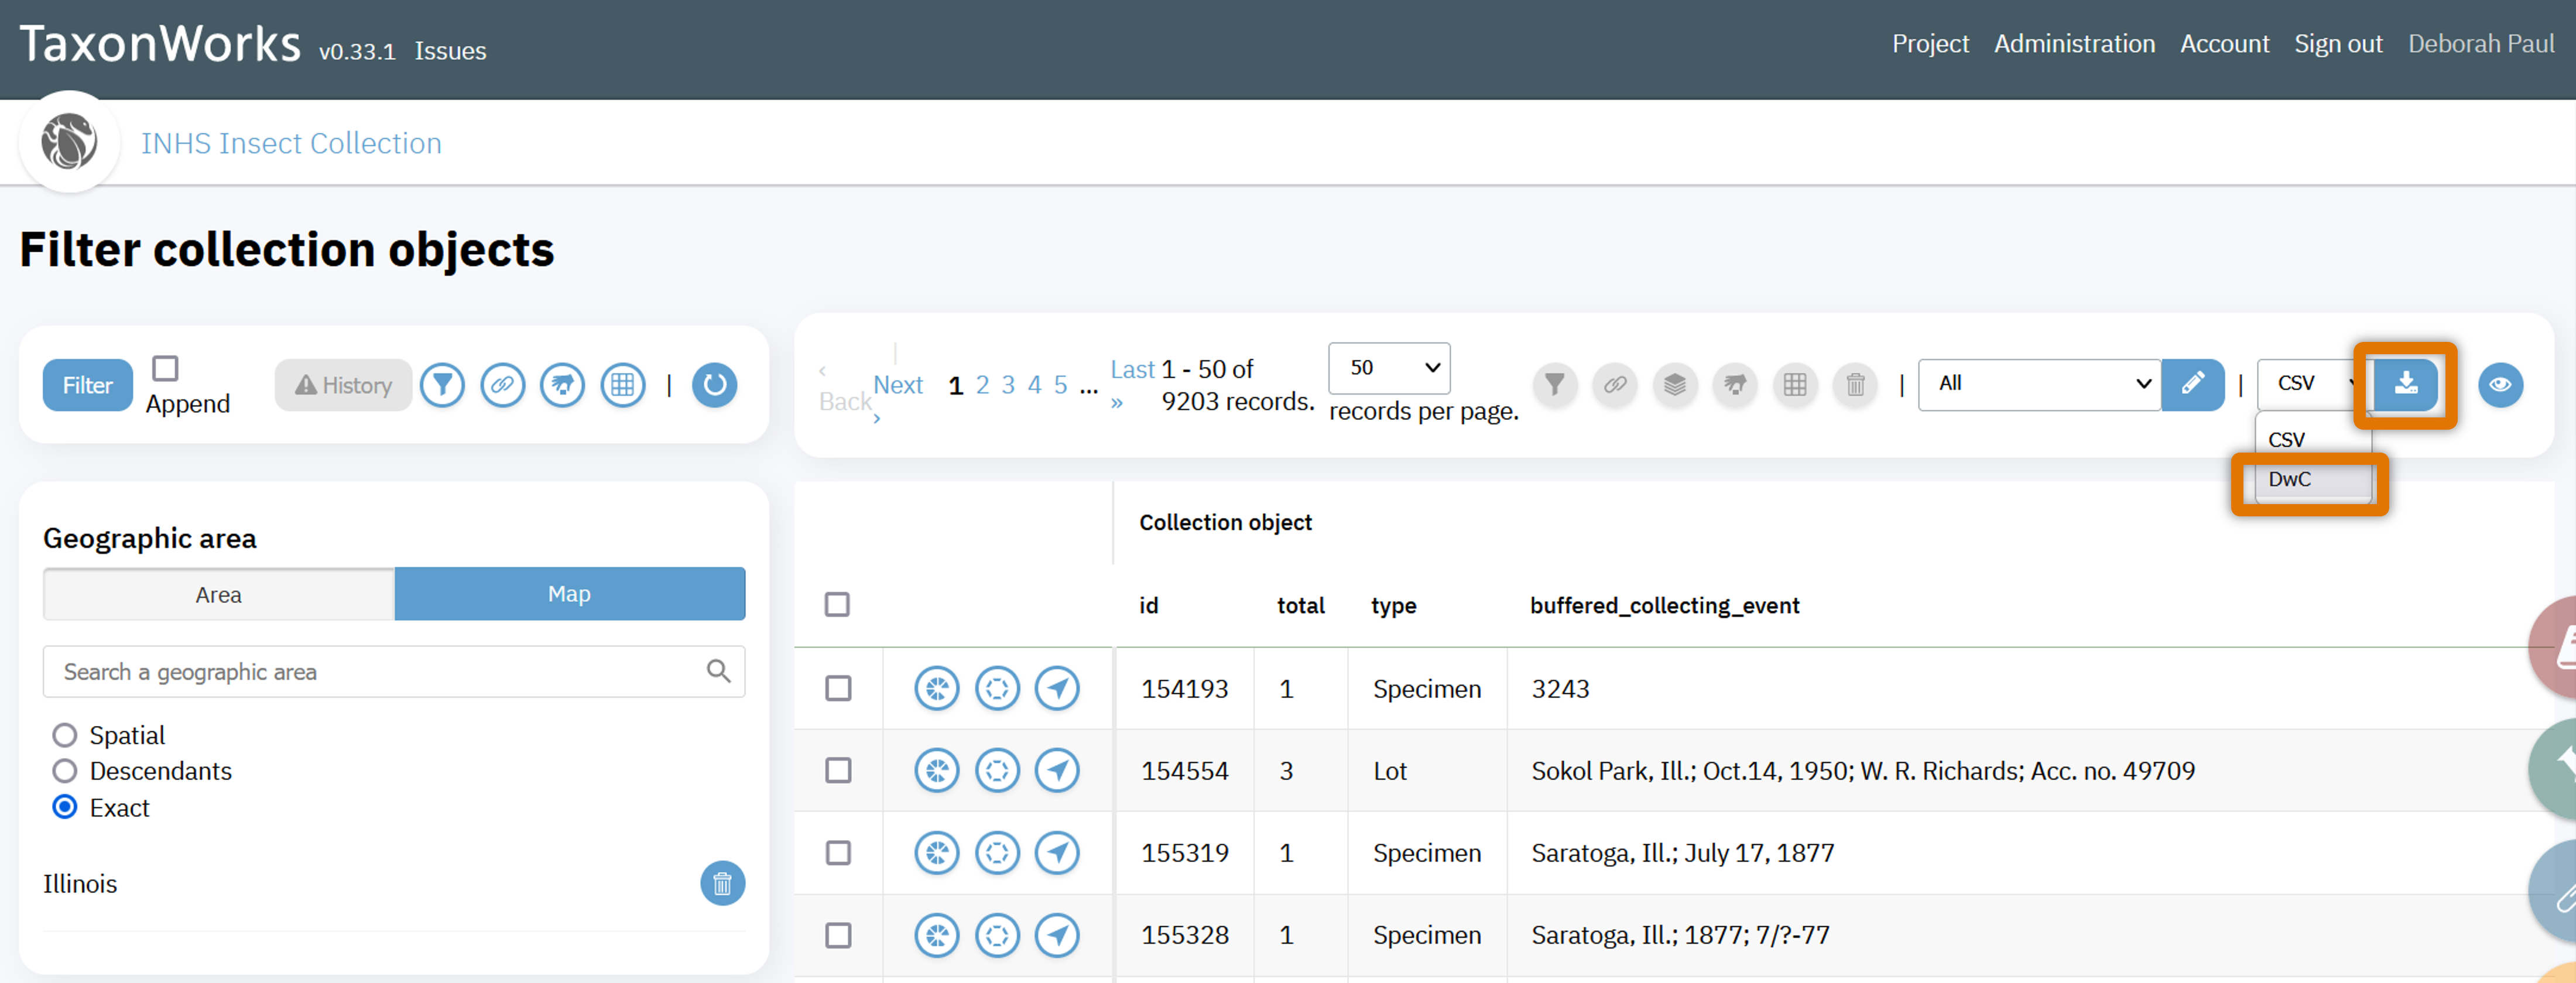Click the gray grid icon in results toolbar

1794,385
